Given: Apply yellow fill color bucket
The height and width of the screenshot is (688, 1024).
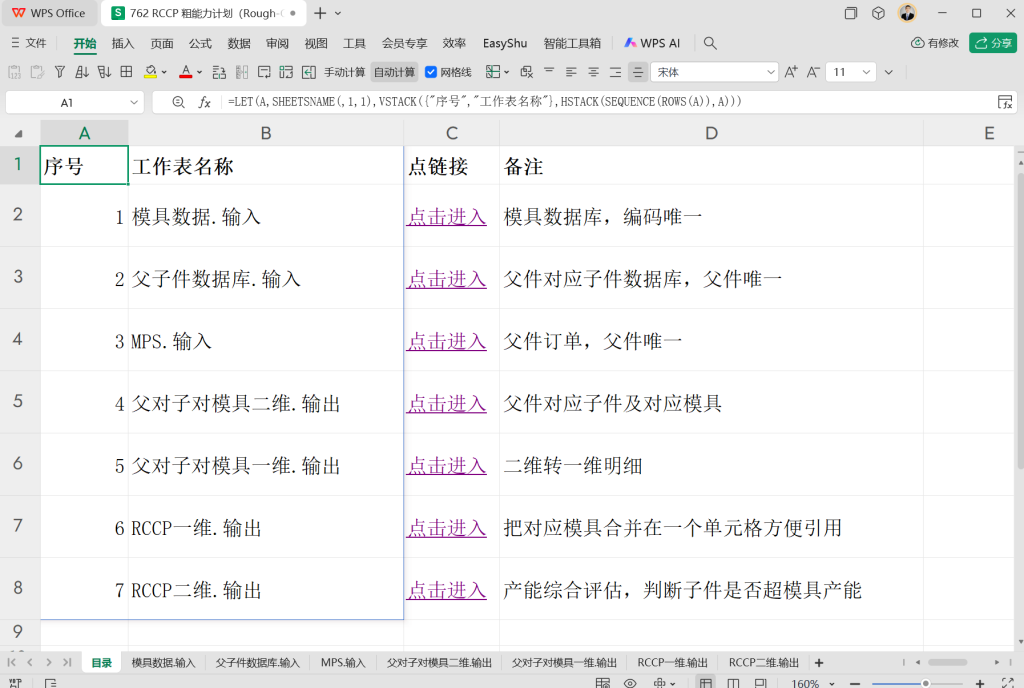Looking at the screenshot, I should tap(151, 72).
